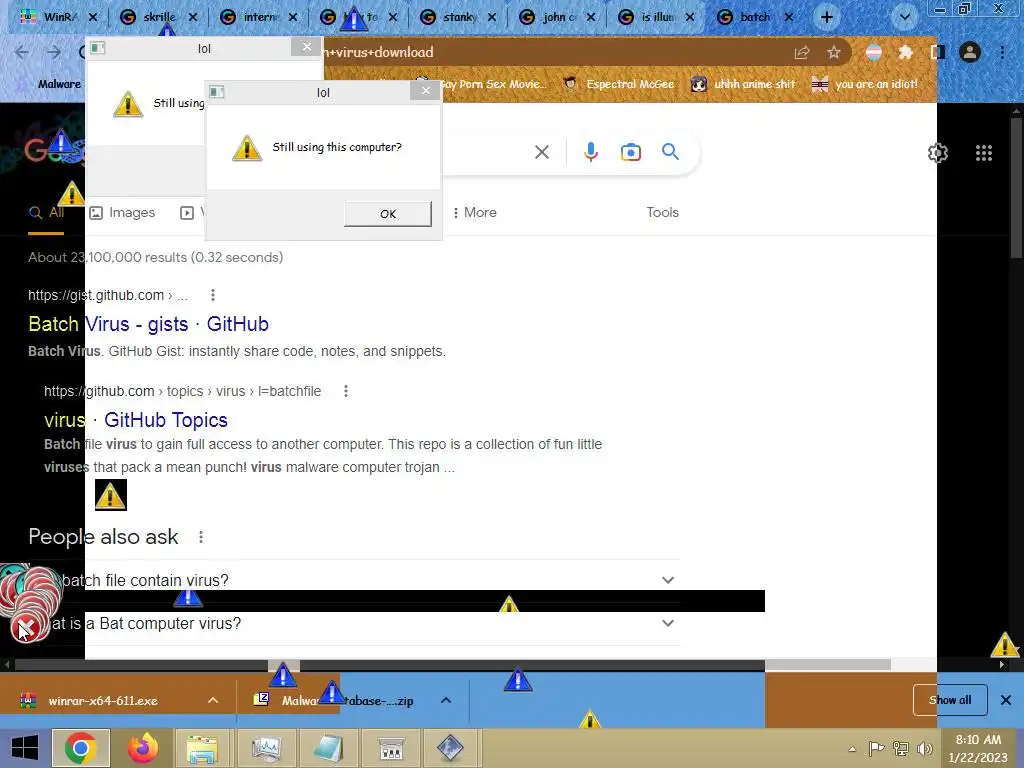The height and width of the screenshot is (768, 1024).
Task: Open Google Lens camera search icon
Action: pyautogui.click(x=631, y=152)
